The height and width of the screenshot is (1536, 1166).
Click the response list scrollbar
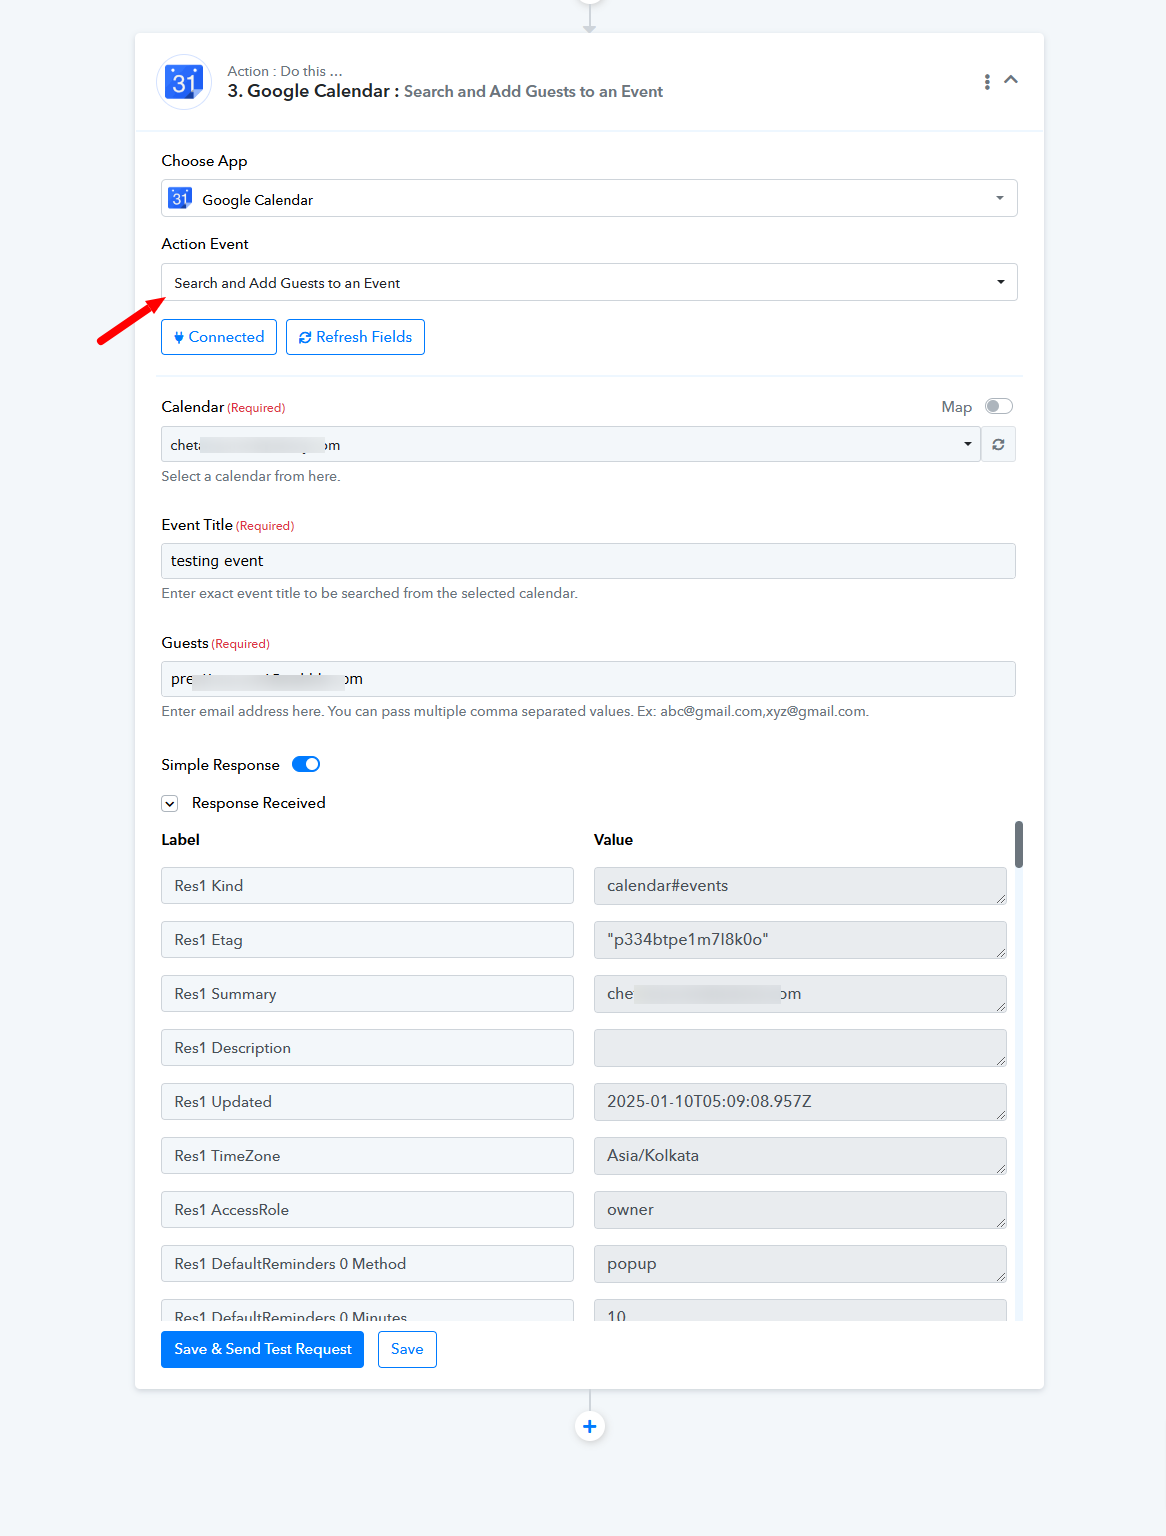pos(1019,845)
